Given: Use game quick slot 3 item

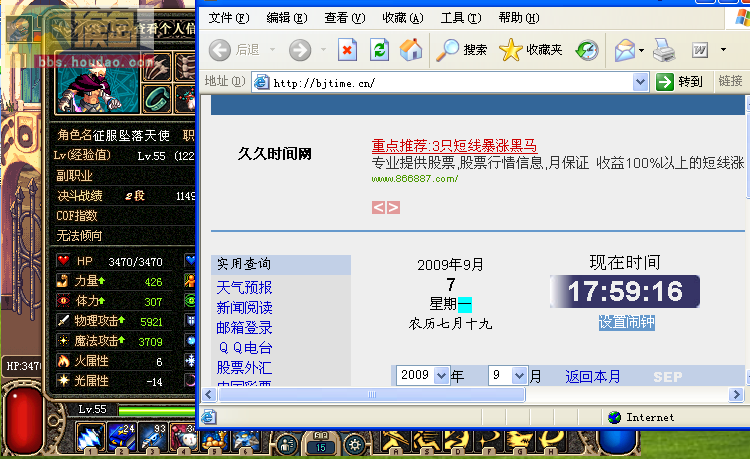Looking at the screenshot, I should point(153,437).
